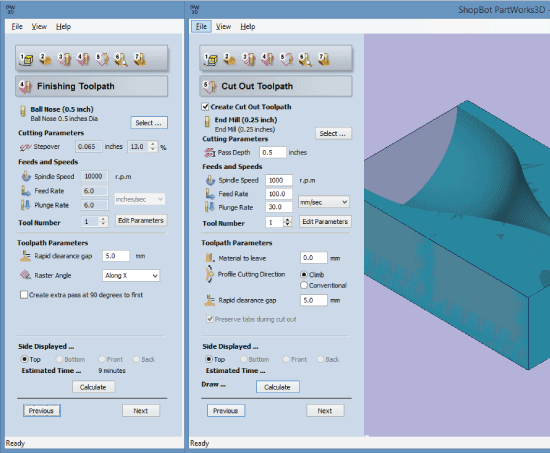Open the inches/sec units dropdown
Viewport: 550px width, 453px height.
click(x=139, y=199)
